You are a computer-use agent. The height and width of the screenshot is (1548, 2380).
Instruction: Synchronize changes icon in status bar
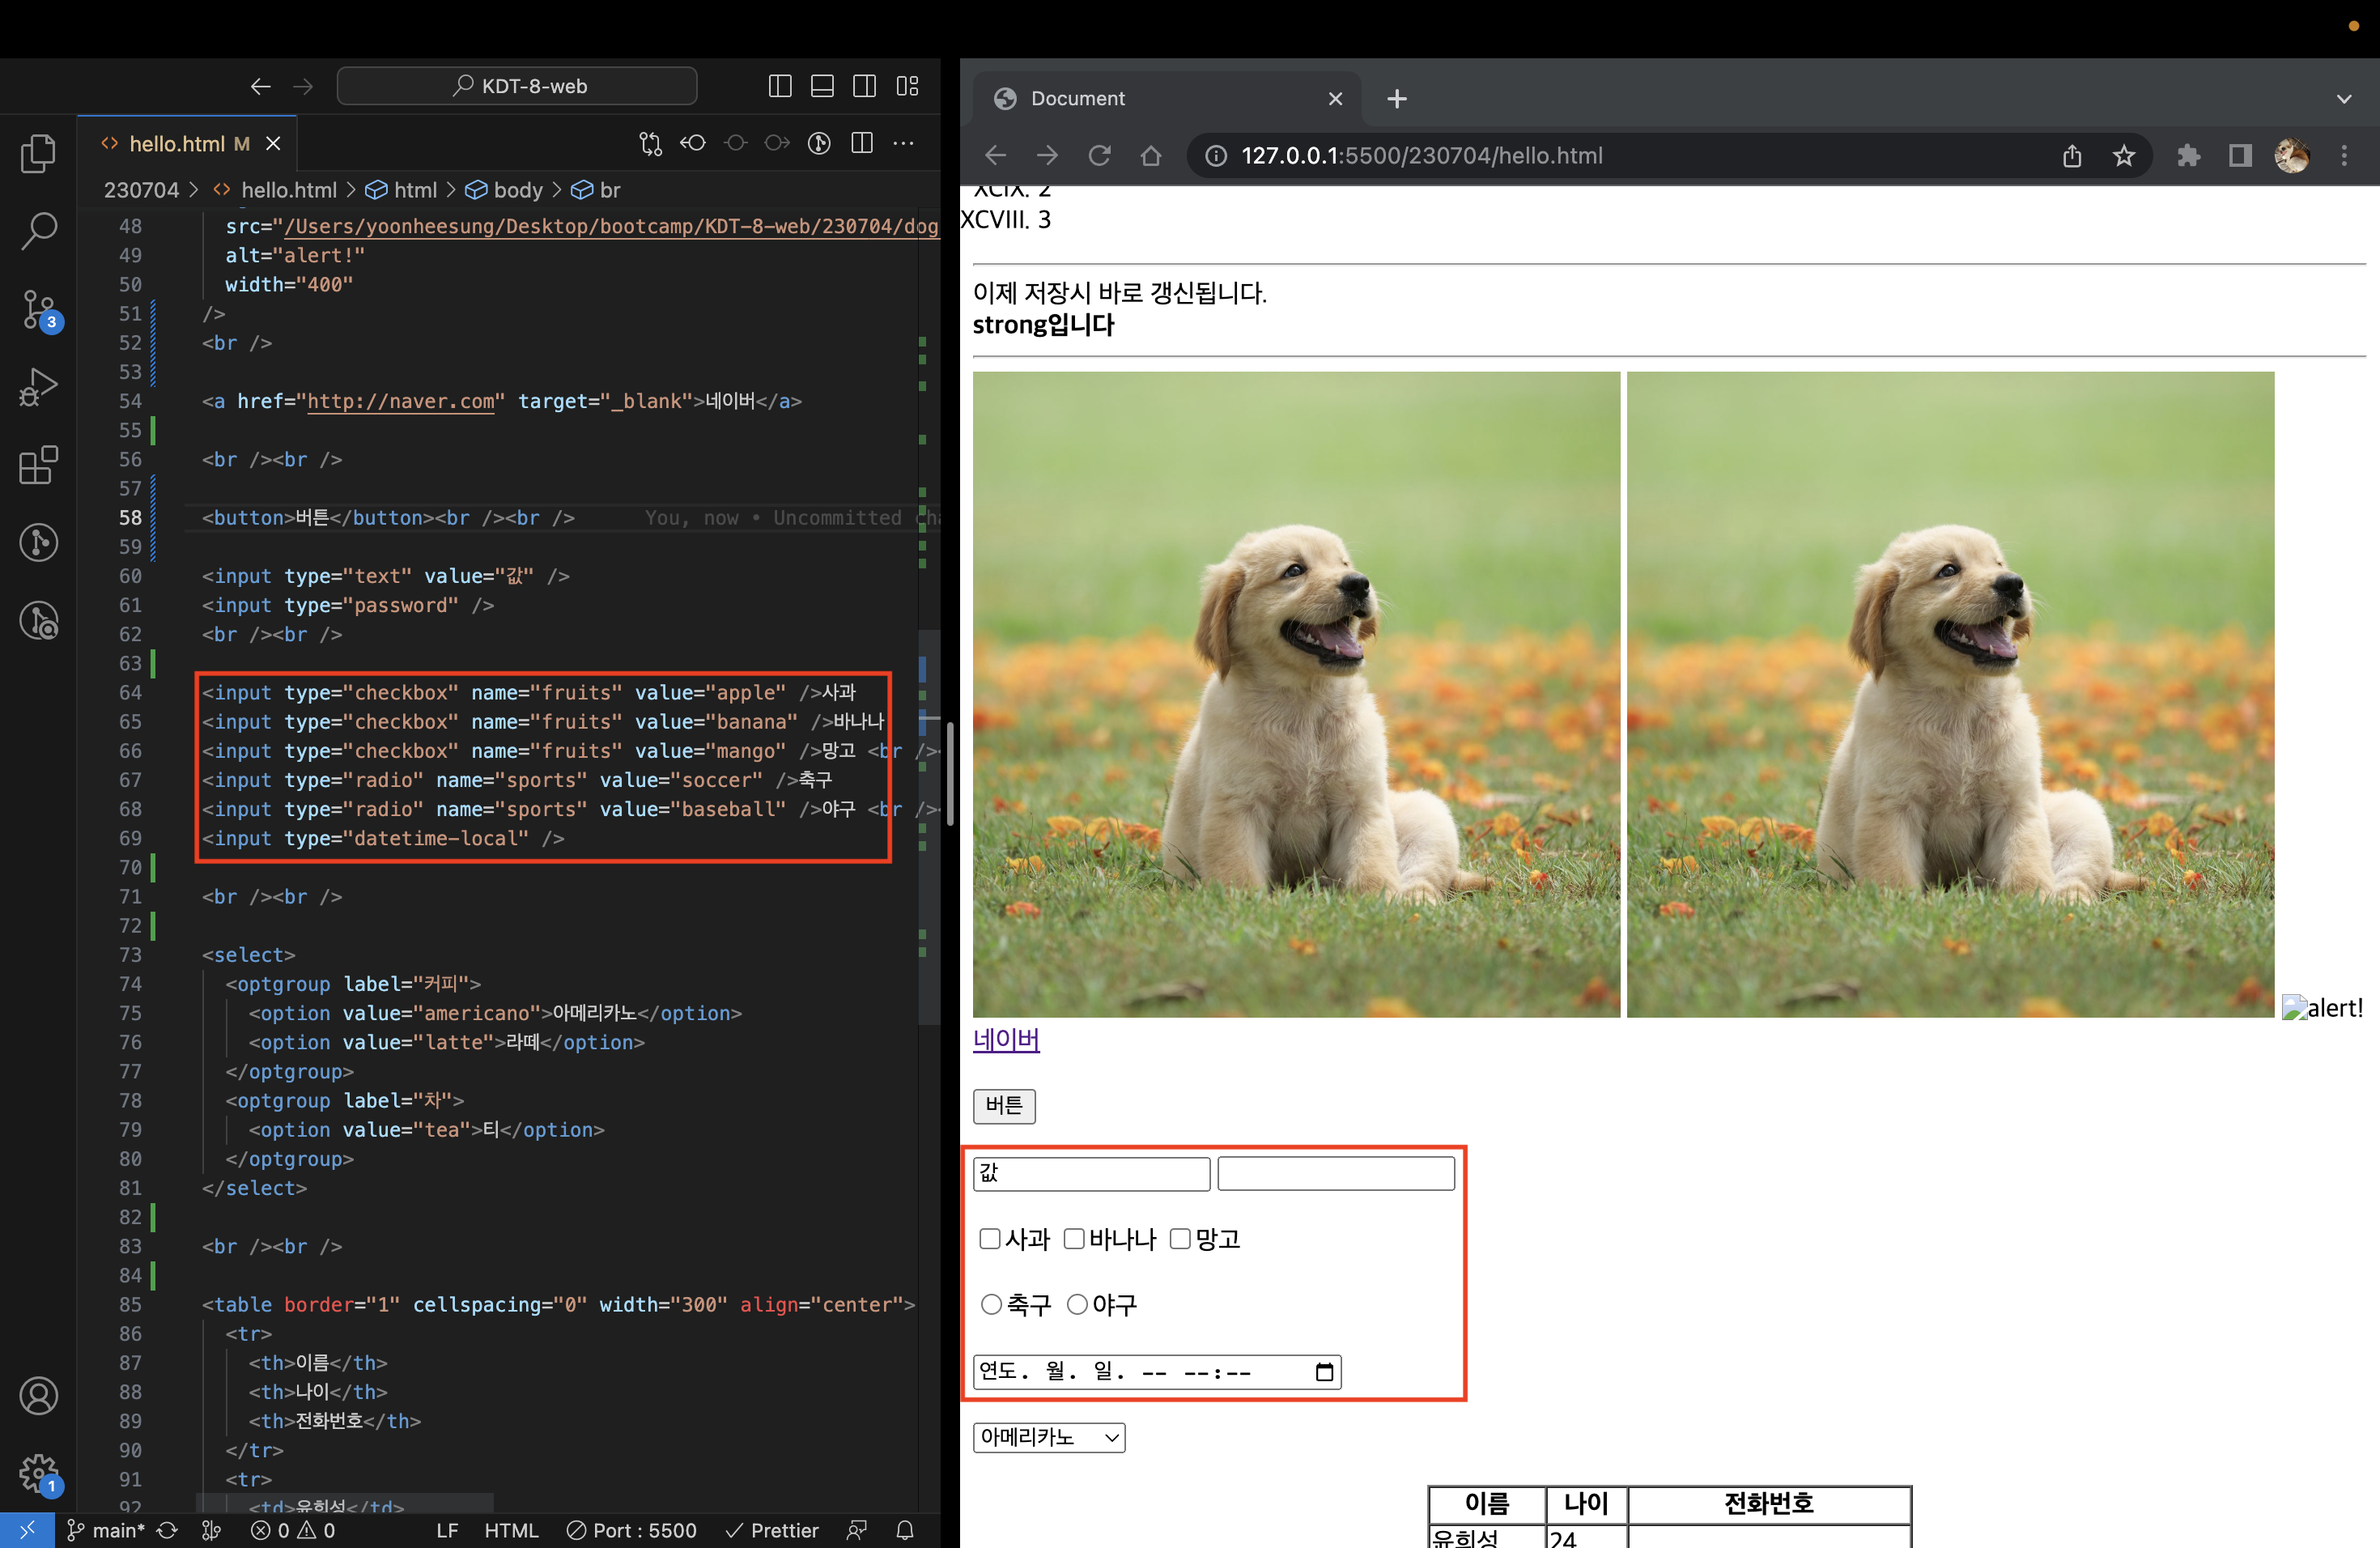coord(167,1530)
